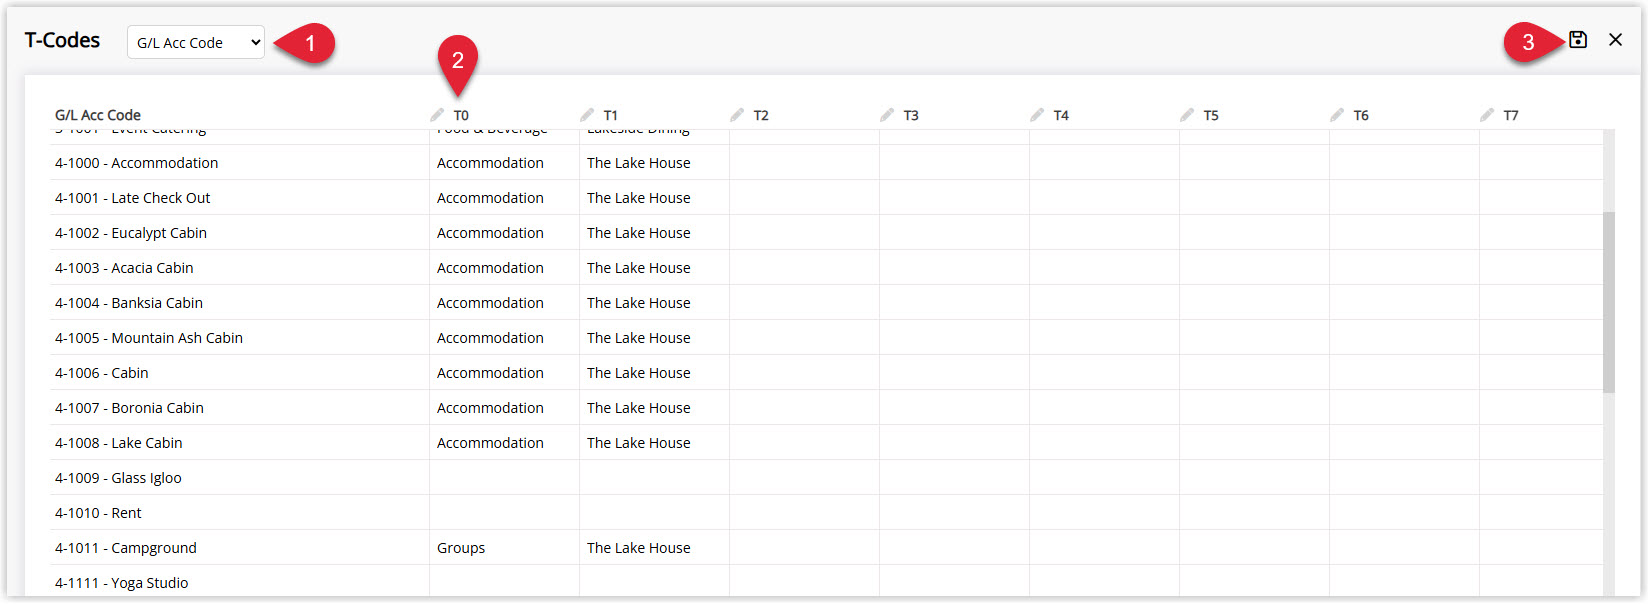Open the G/L Acc Code dropdown

(196, 42)
